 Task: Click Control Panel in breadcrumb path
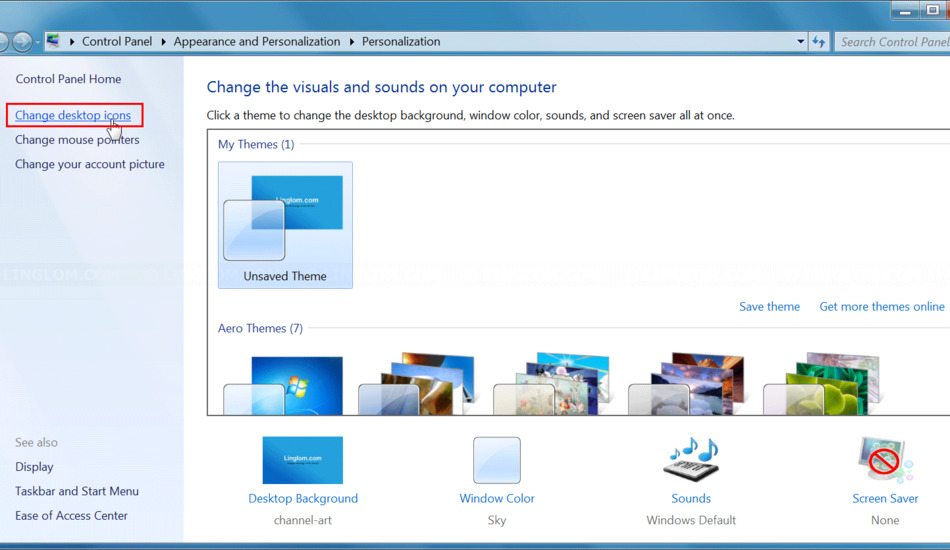(117, 42)
